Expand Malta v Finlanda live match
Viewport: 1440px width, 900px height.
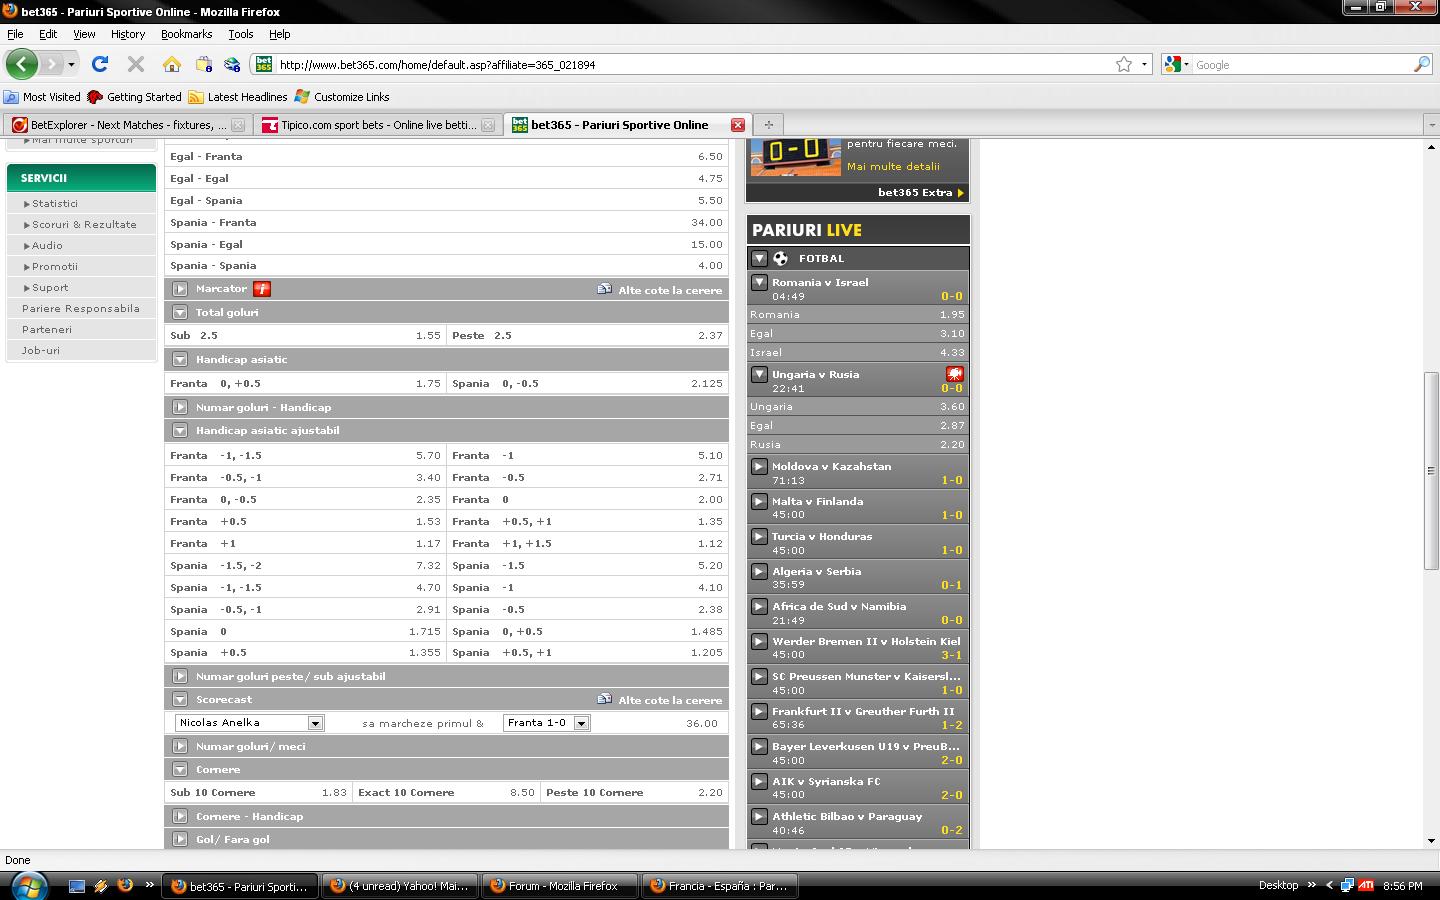tap(760, 501)
